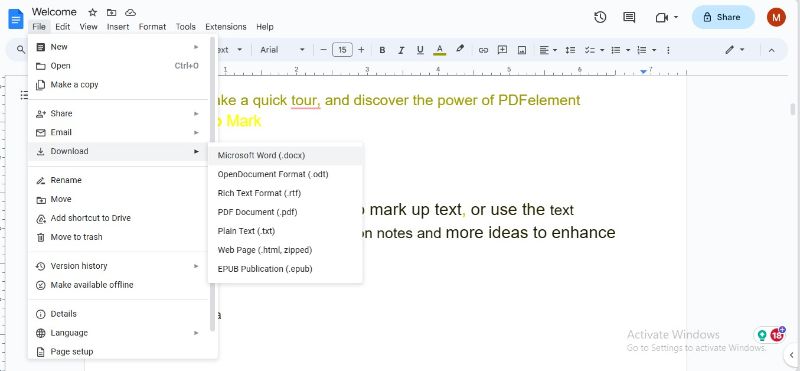The height and width of the screenshot is (371, 800).
Task: Open the Extensions menu
Action: pos(226,27)
